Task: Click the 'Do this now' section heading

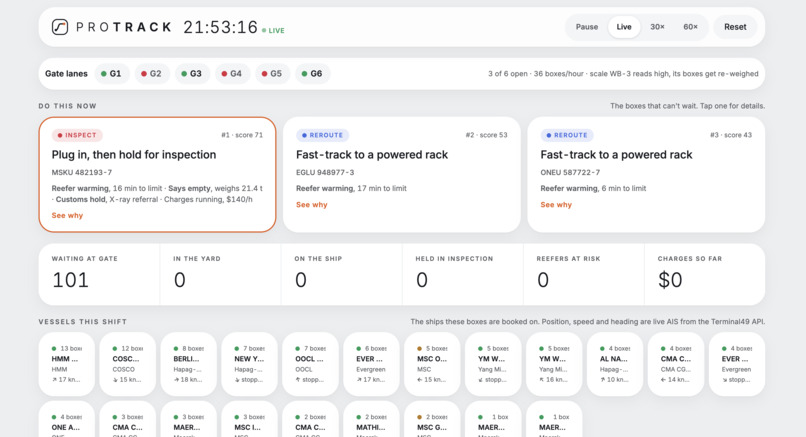Action: tap(67, 106)
